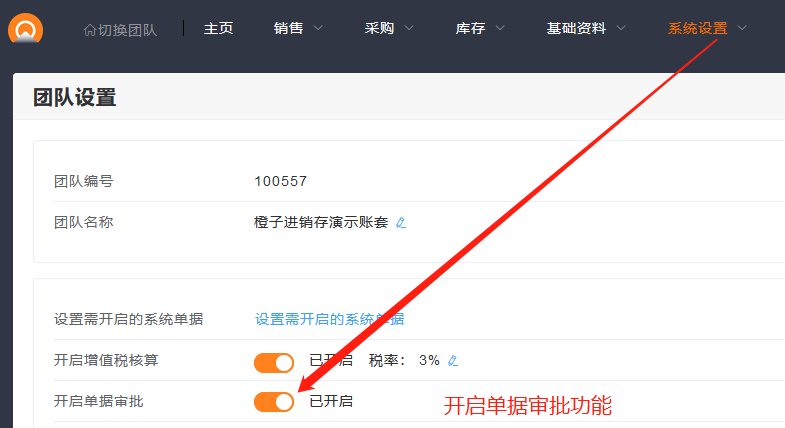
Task: Click the team name 橙子进销存演示账套
Action: tap(321, 222)
